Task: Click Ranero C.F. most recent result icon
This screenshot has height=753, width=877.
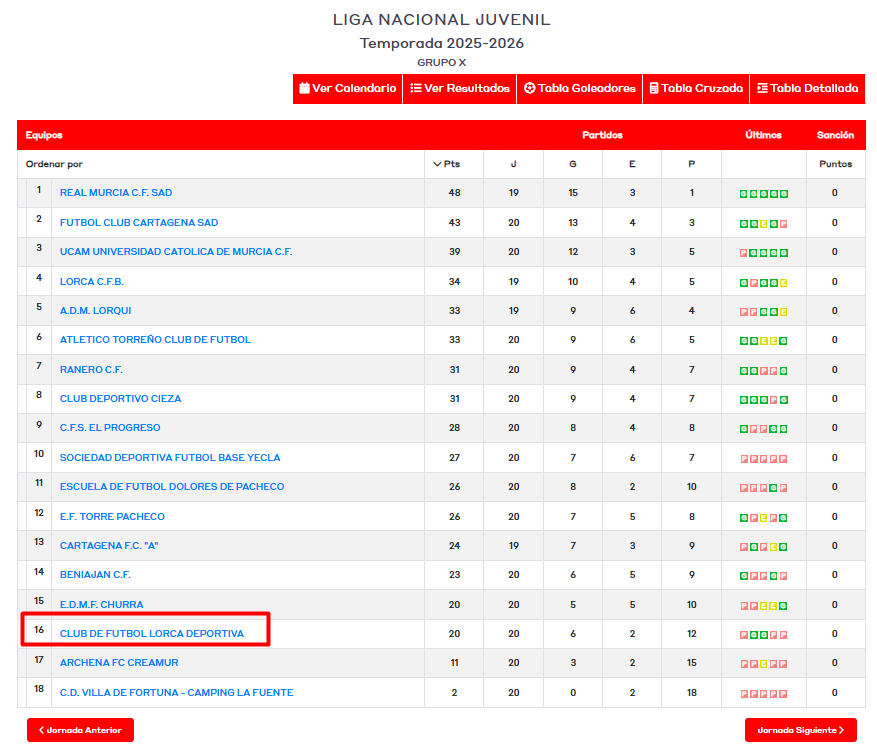Action: click(784, 371)
